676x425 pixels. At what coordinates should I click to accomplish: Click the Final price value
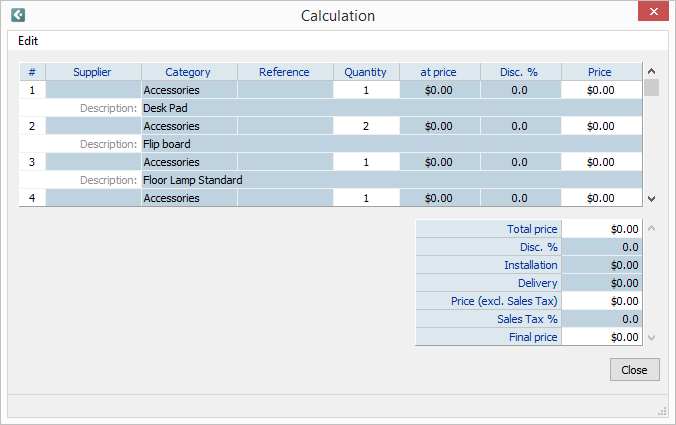click(x=601, y=337)
